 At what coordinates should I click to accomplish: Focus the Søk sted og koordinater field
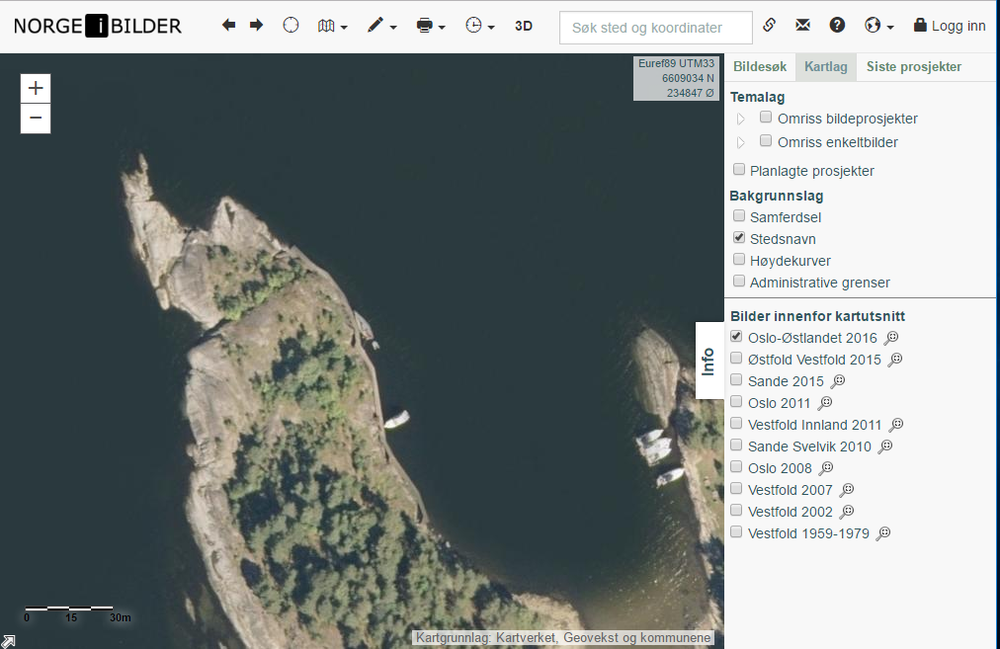(x=656, y=27)
